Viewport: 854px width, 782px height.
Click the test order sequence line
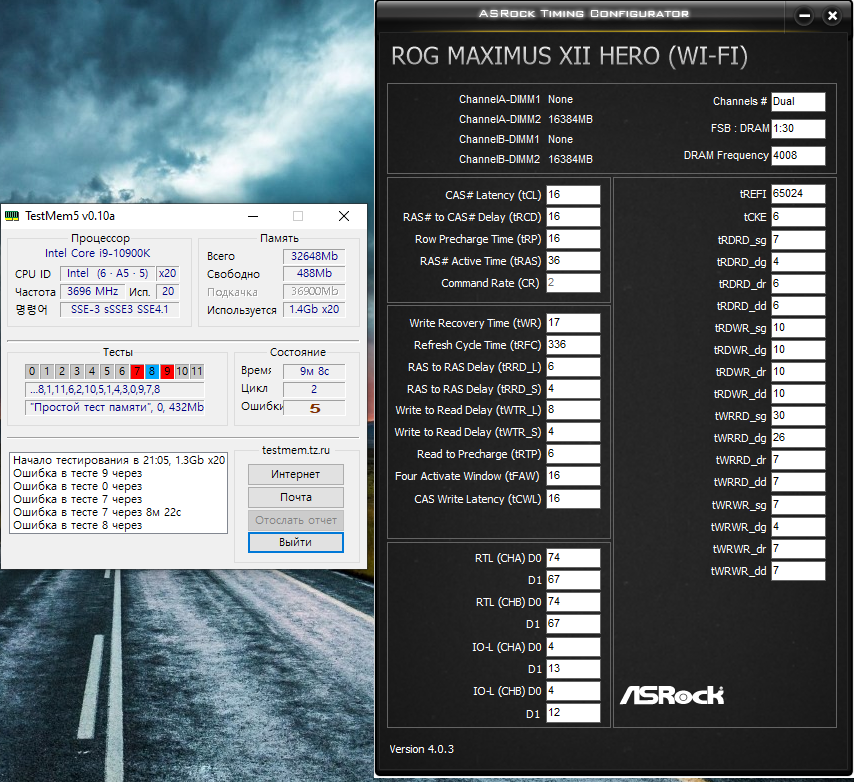pyautogui.click(x=115, y=389)
